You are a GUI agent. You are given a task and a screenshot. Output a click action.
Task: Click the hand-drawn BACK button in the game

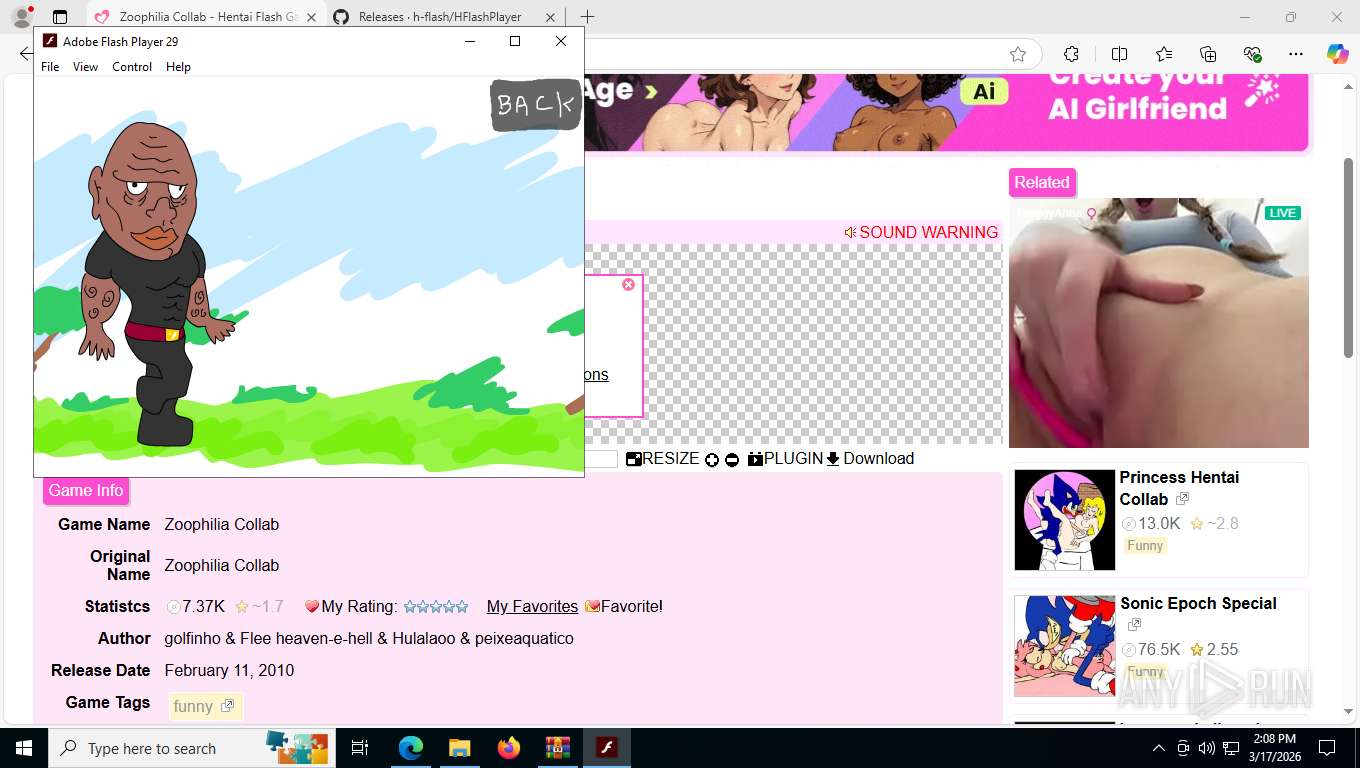tap(536, 105)
